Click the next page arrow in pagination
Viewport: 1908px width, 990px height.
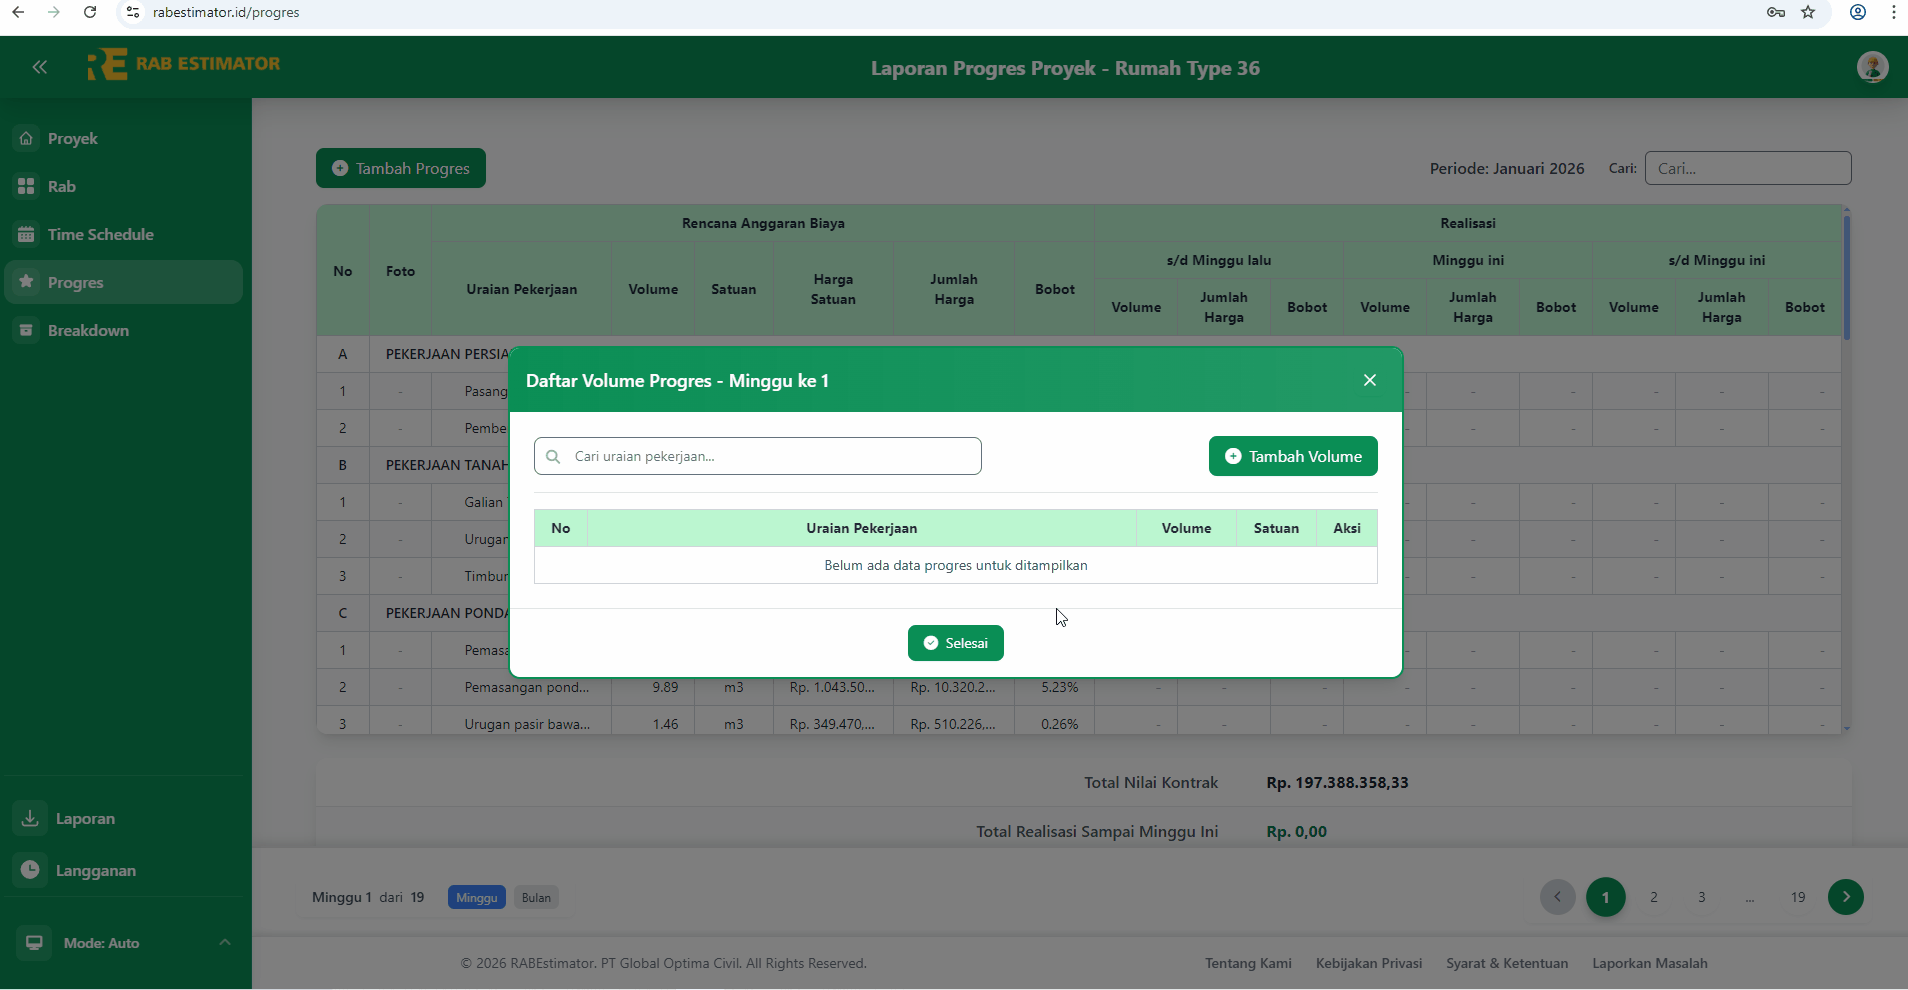pyautogui.click(x=1845, y=897)
